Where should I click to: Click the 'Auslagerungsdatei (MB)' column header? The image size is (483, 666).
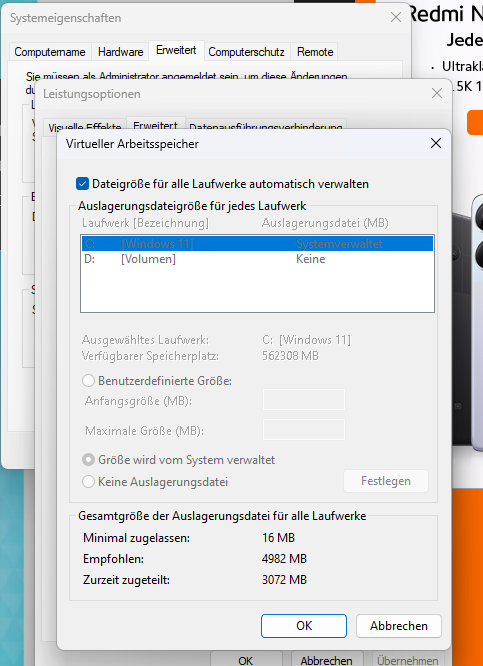pyautogui.click(x=325, y=223)
